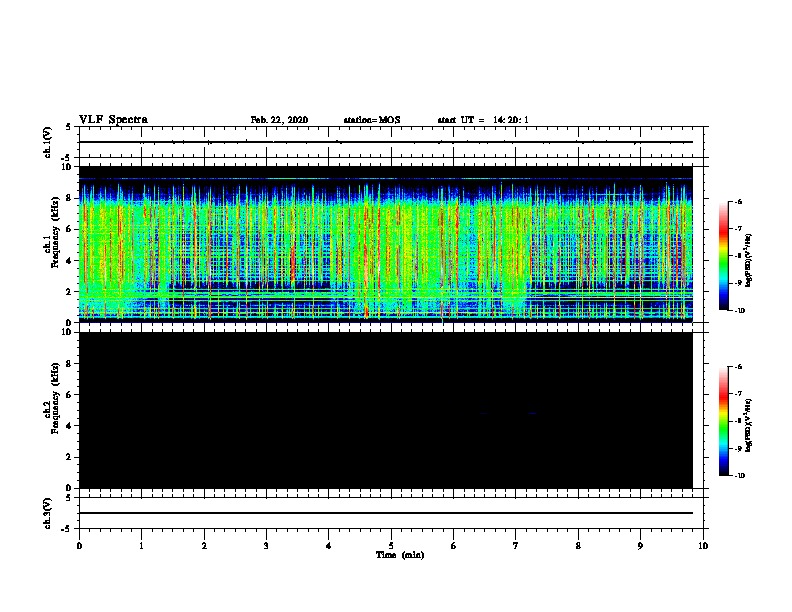792x612 pixels.
Task: Click the "station=MOS" header text
Action: coord(372,120)
